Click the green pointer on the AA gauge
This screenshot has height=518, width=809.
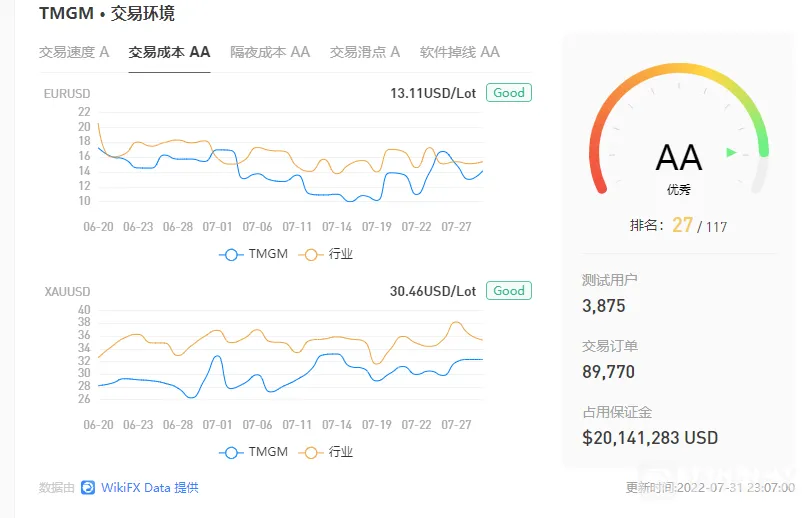click(x=731, y=152)
